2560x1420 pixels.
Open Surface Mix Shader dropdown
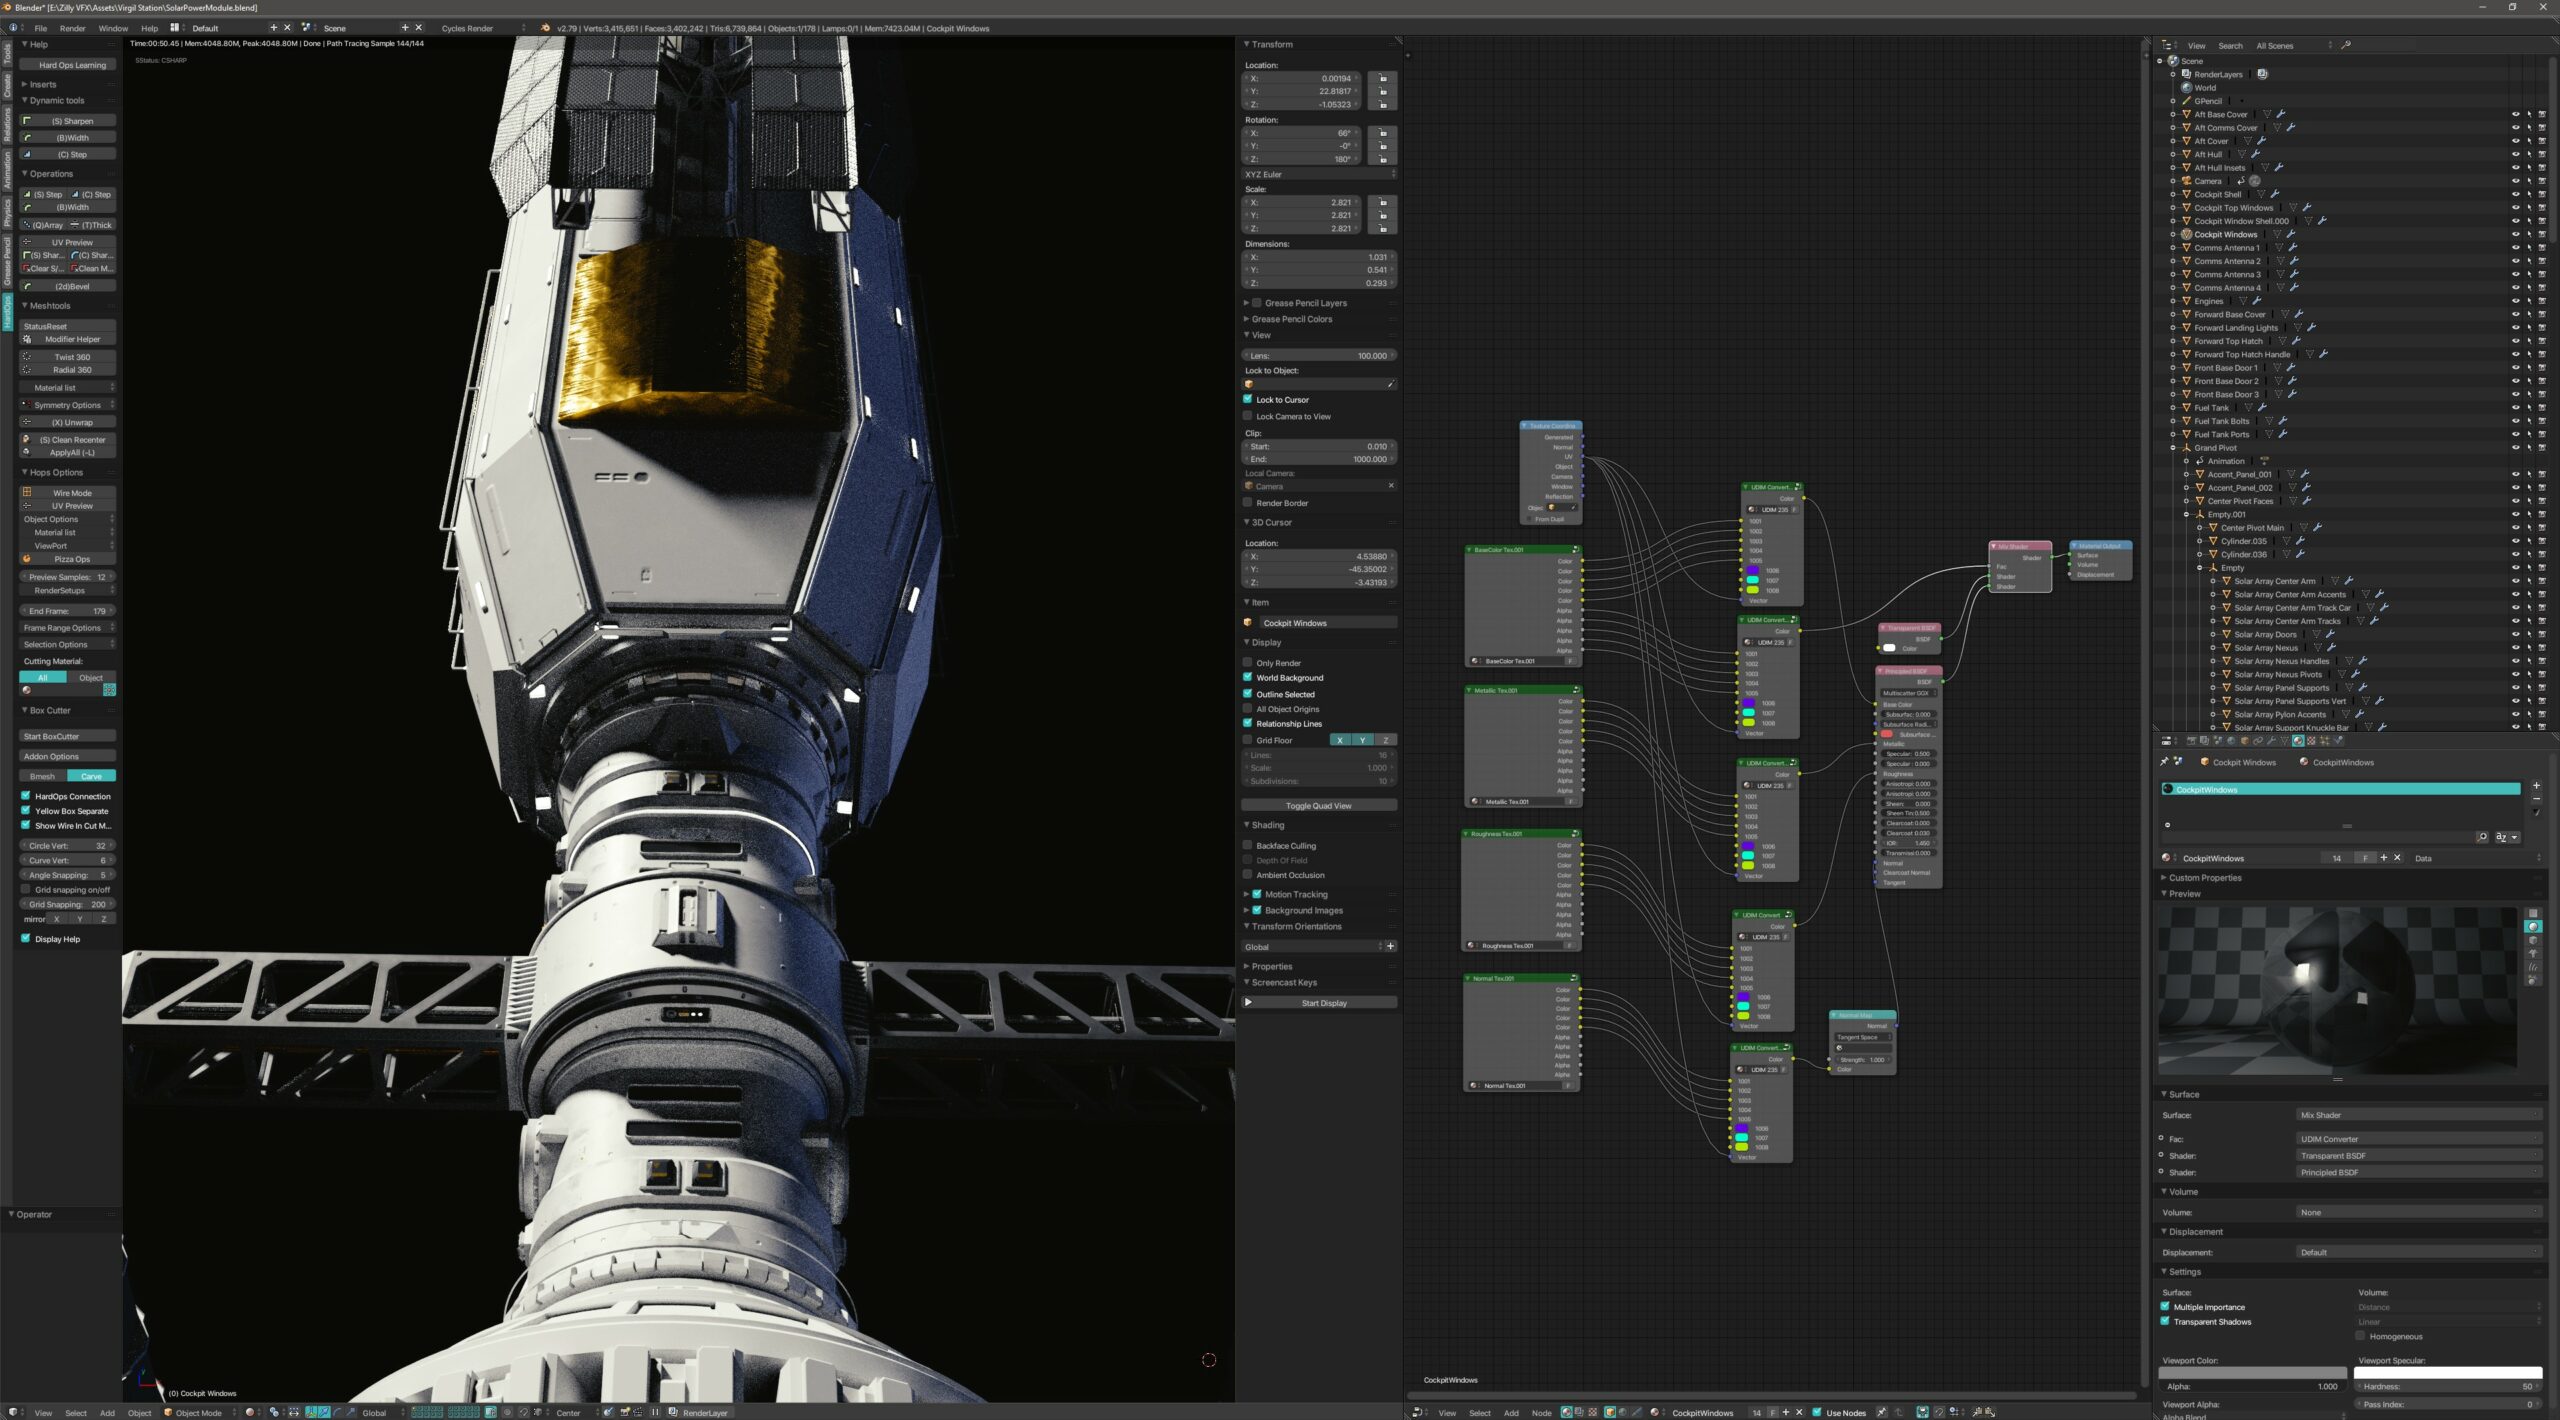point(2419,1115)
